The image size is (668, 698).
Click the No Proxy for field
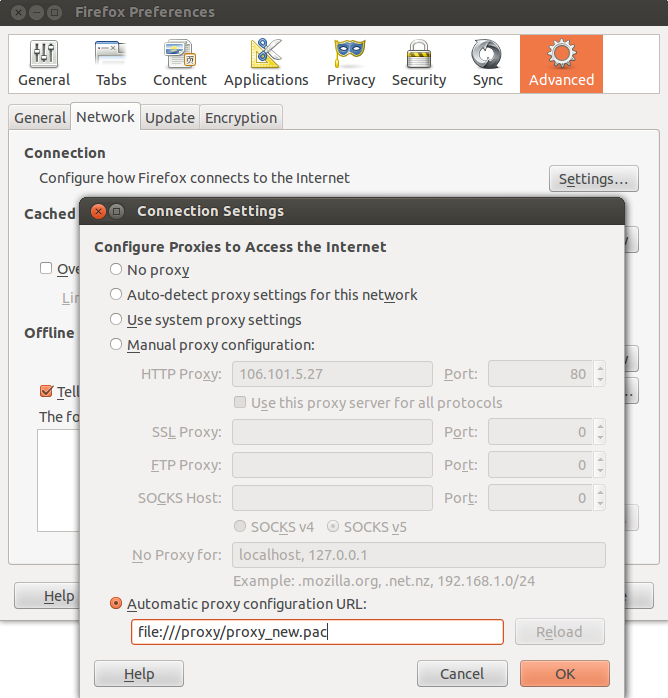[419, 555]
